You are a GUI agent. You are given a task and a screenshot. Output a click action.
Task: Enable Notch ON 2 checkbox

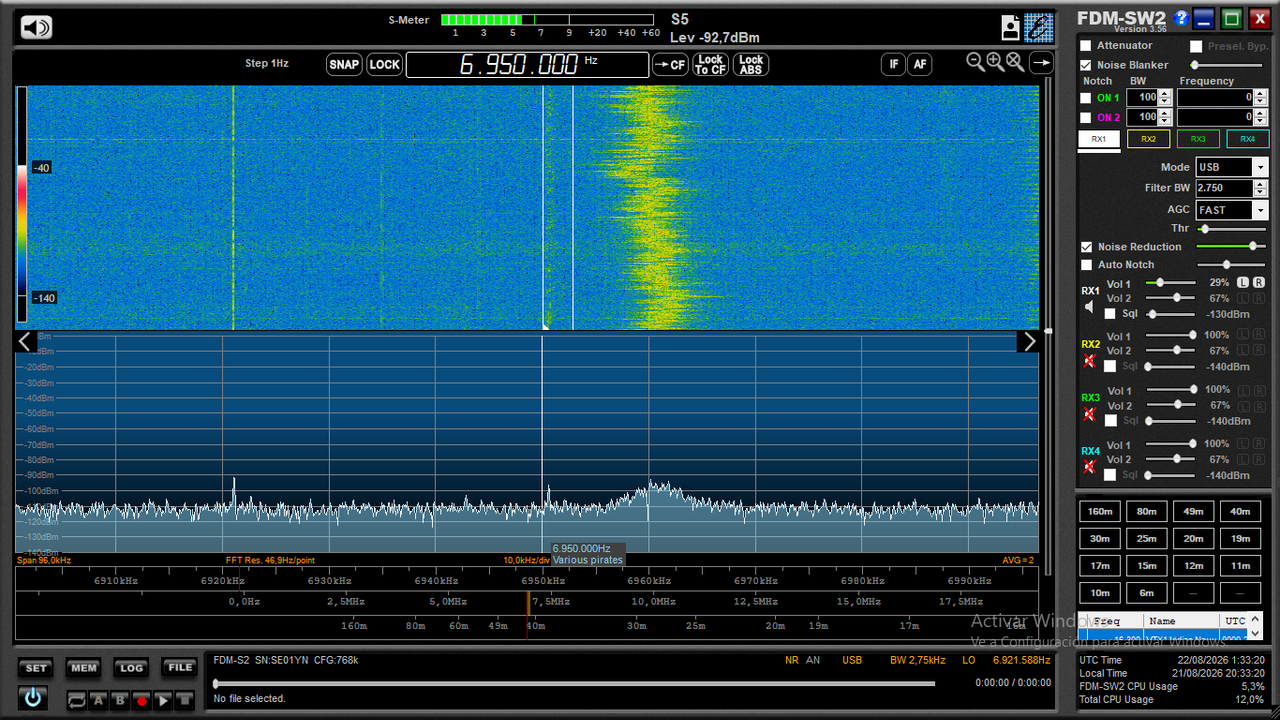point(1086,118)
